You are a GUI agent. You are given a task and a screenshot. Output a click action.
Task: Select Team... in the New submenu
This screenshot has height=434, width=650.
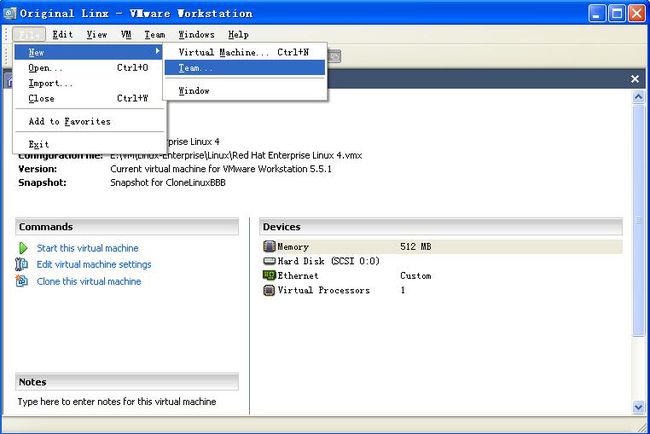245,68
